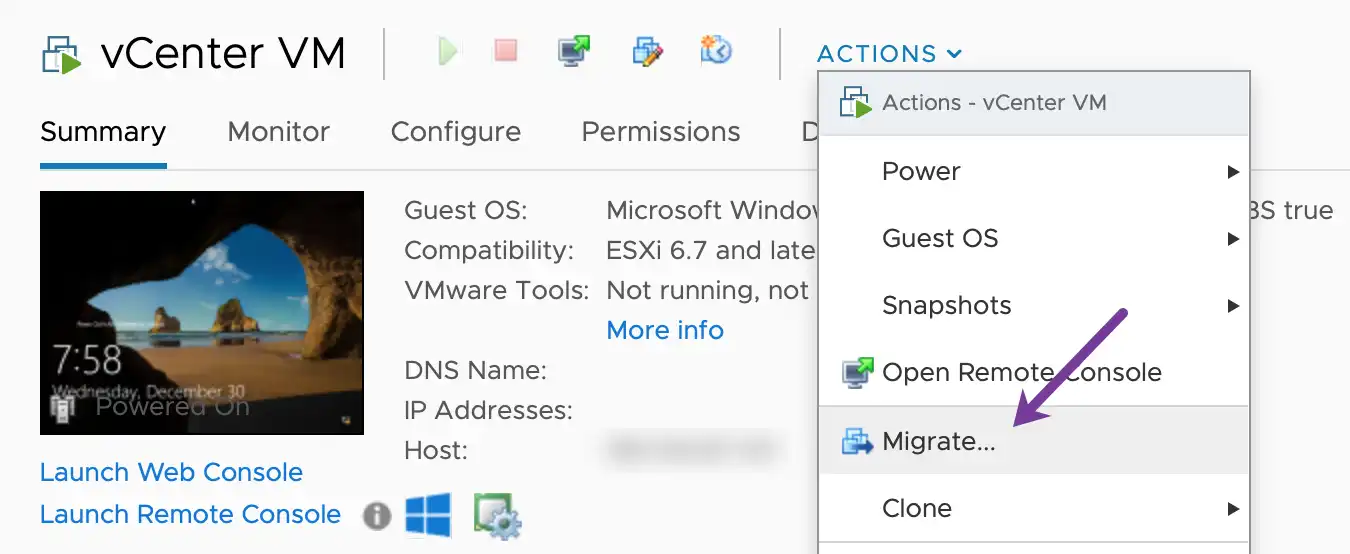The width and height of the screenshot is (1350, 554).
Task: Expand the Snapshots submenu arrow
Action: point(1233,306)
